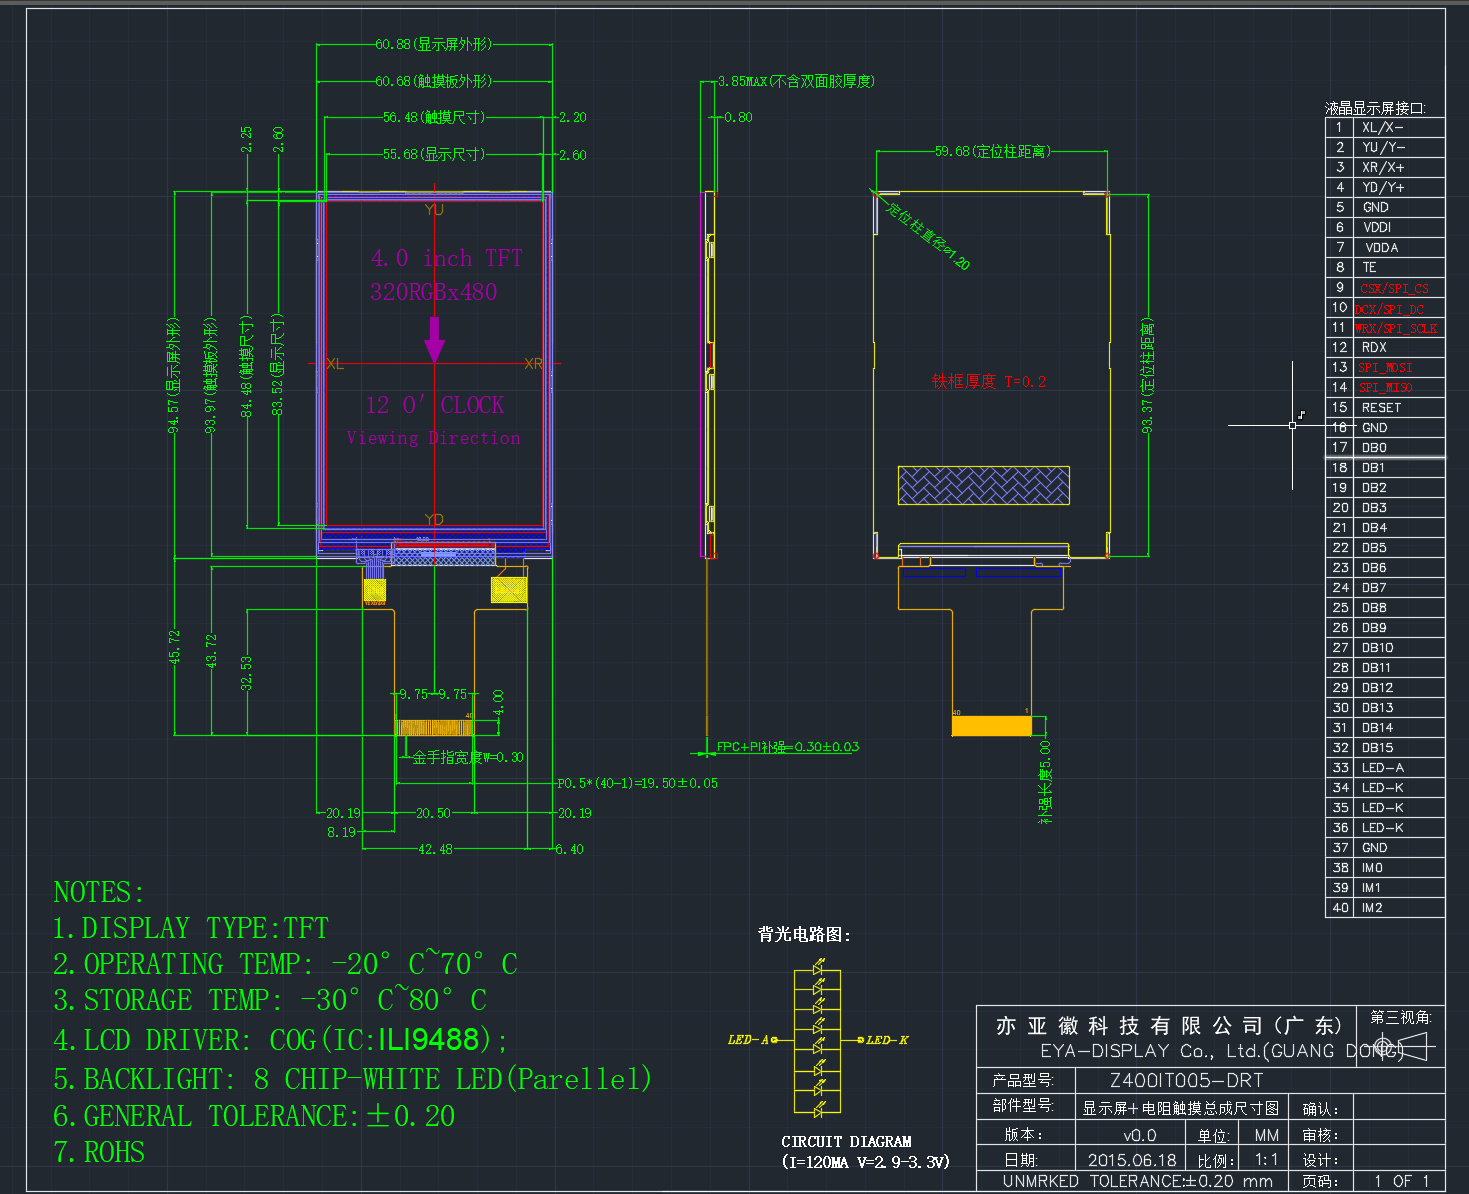The image size is (1469, 1194).
Task: Select the 'VDDI' pin 6 entry
Action: coord(1377,227)
